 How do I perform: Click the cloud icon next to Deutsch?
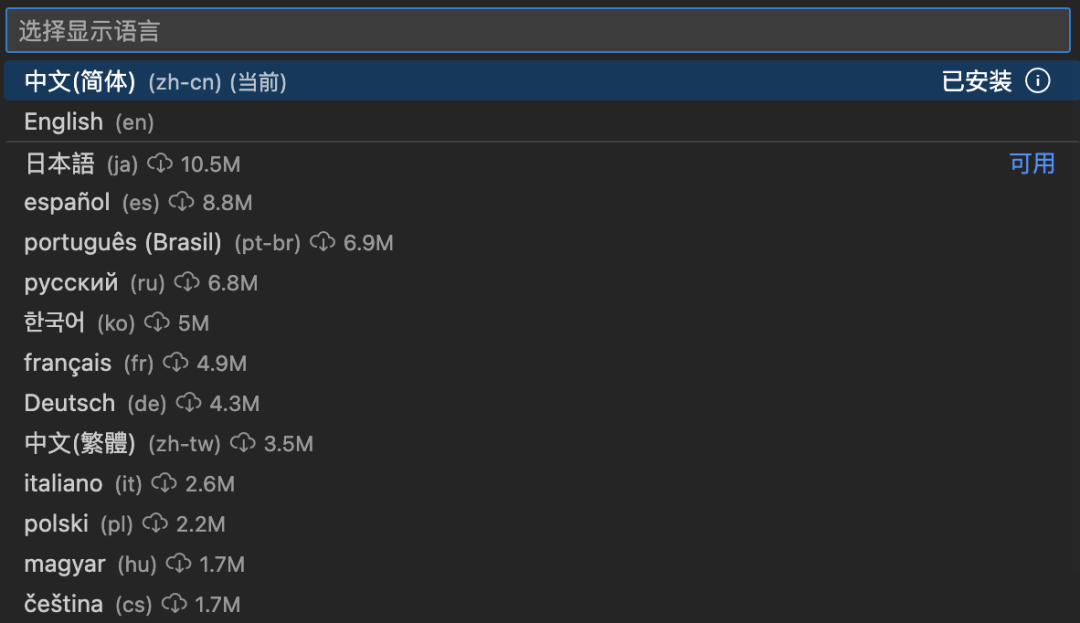click(x=189, y=403)
